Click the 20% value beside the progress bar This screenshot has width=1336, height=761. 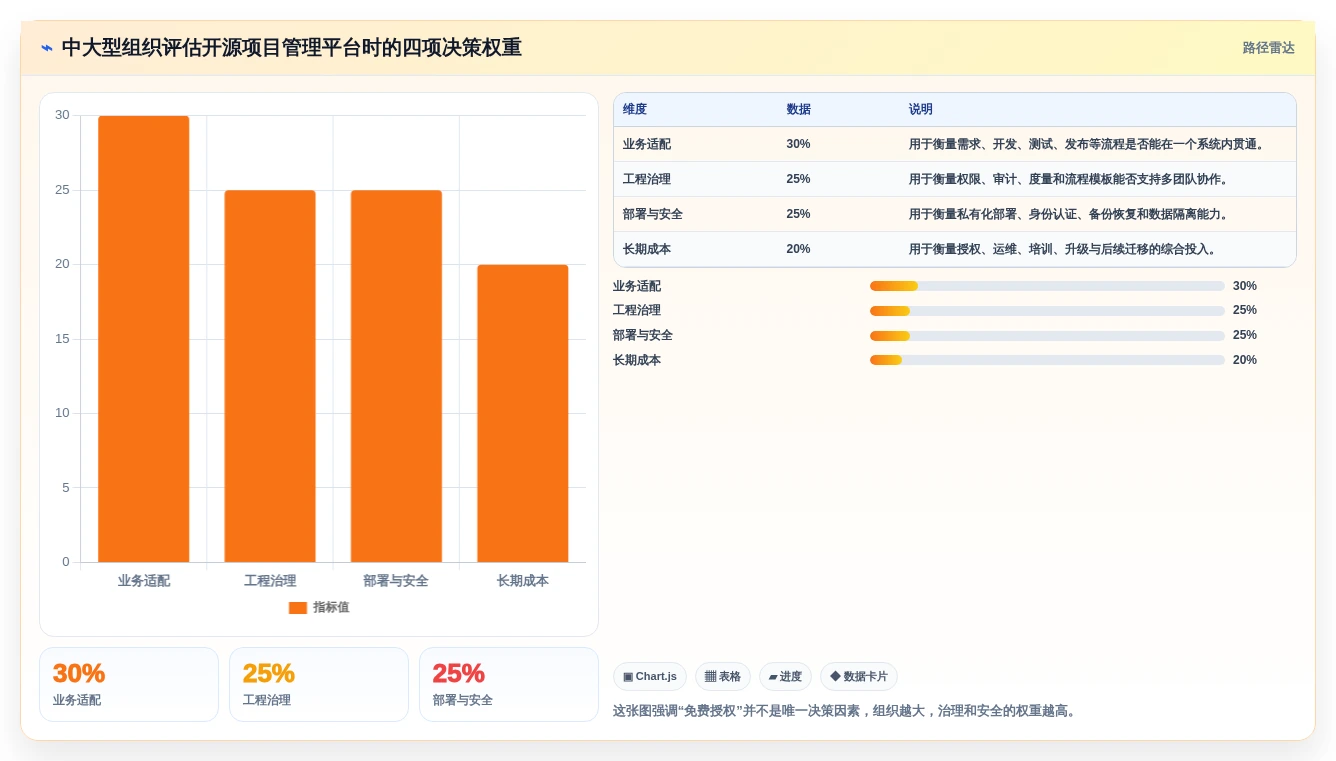pos(1245,360)
